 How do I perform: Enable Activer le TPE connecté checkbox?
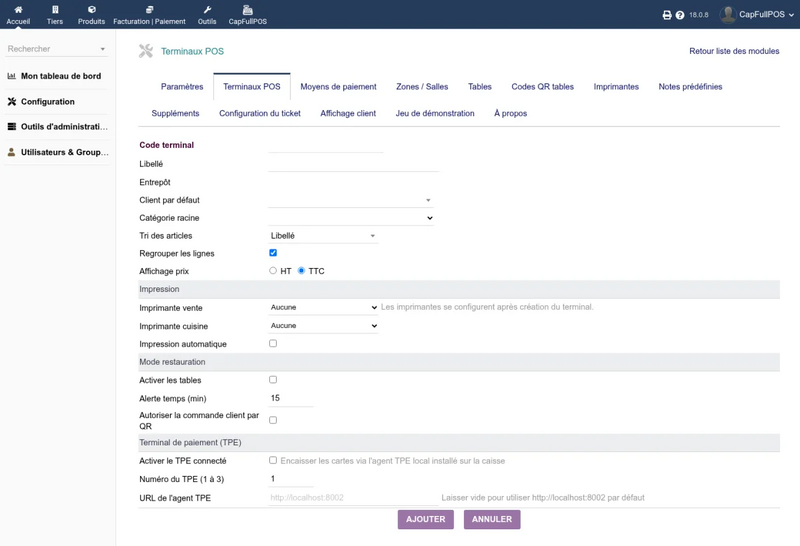click(273, 460)
